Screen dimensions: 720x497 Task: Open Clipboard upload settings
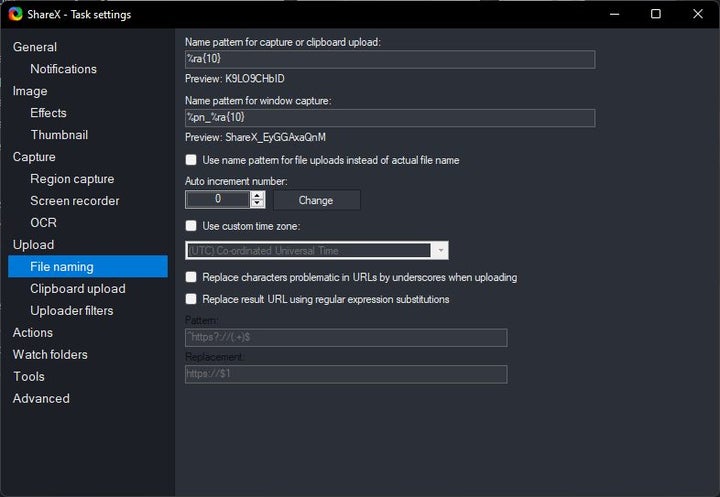pyautogui.click(x=78, y=289)
